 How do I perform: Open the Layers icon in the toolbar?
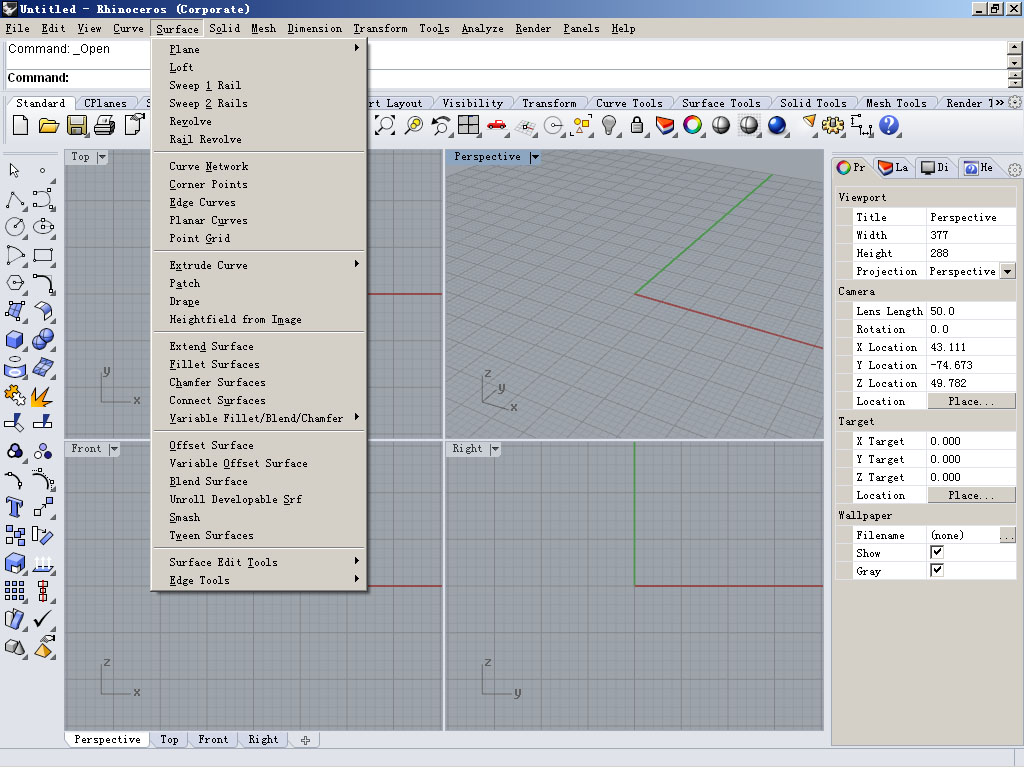[x=665, y=125]
